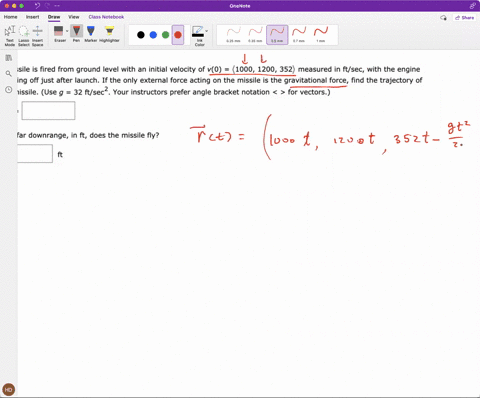The width and height of the screenshot is (480, 398).
Task: Pick the Highlighter tool
Action: pyautogui.click(x=109, y=34)
